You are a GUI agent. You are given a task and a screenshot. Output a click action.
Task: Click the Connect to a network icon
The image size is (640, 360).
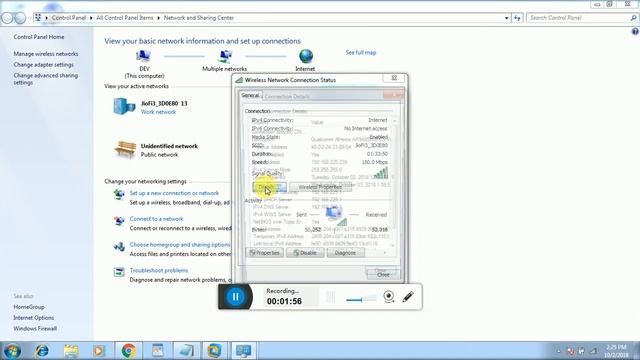point(119,221)
